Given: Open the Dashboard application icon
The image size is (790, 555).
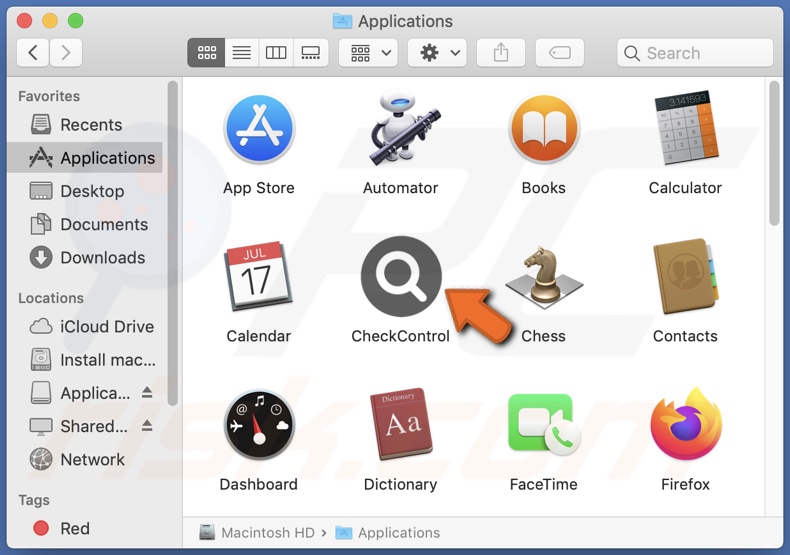Looking at the screenshot, I should click(259, 425).
